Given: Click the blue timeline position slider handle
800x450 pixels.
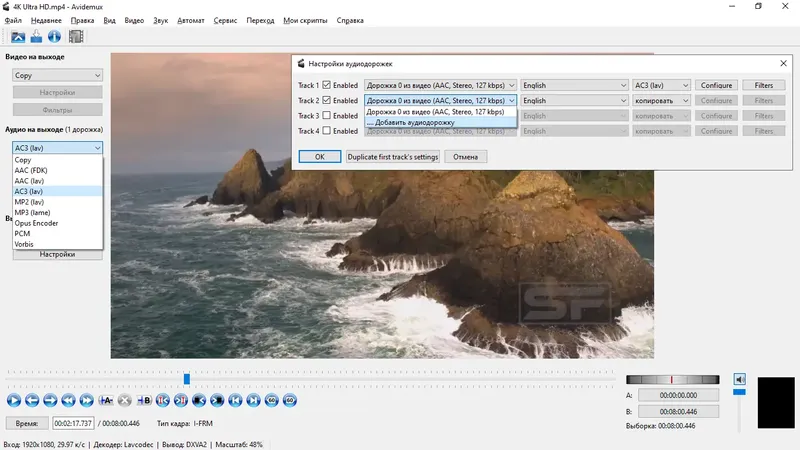Looking at the screenshot, I should pyautogui.click(x=186, y=379).
